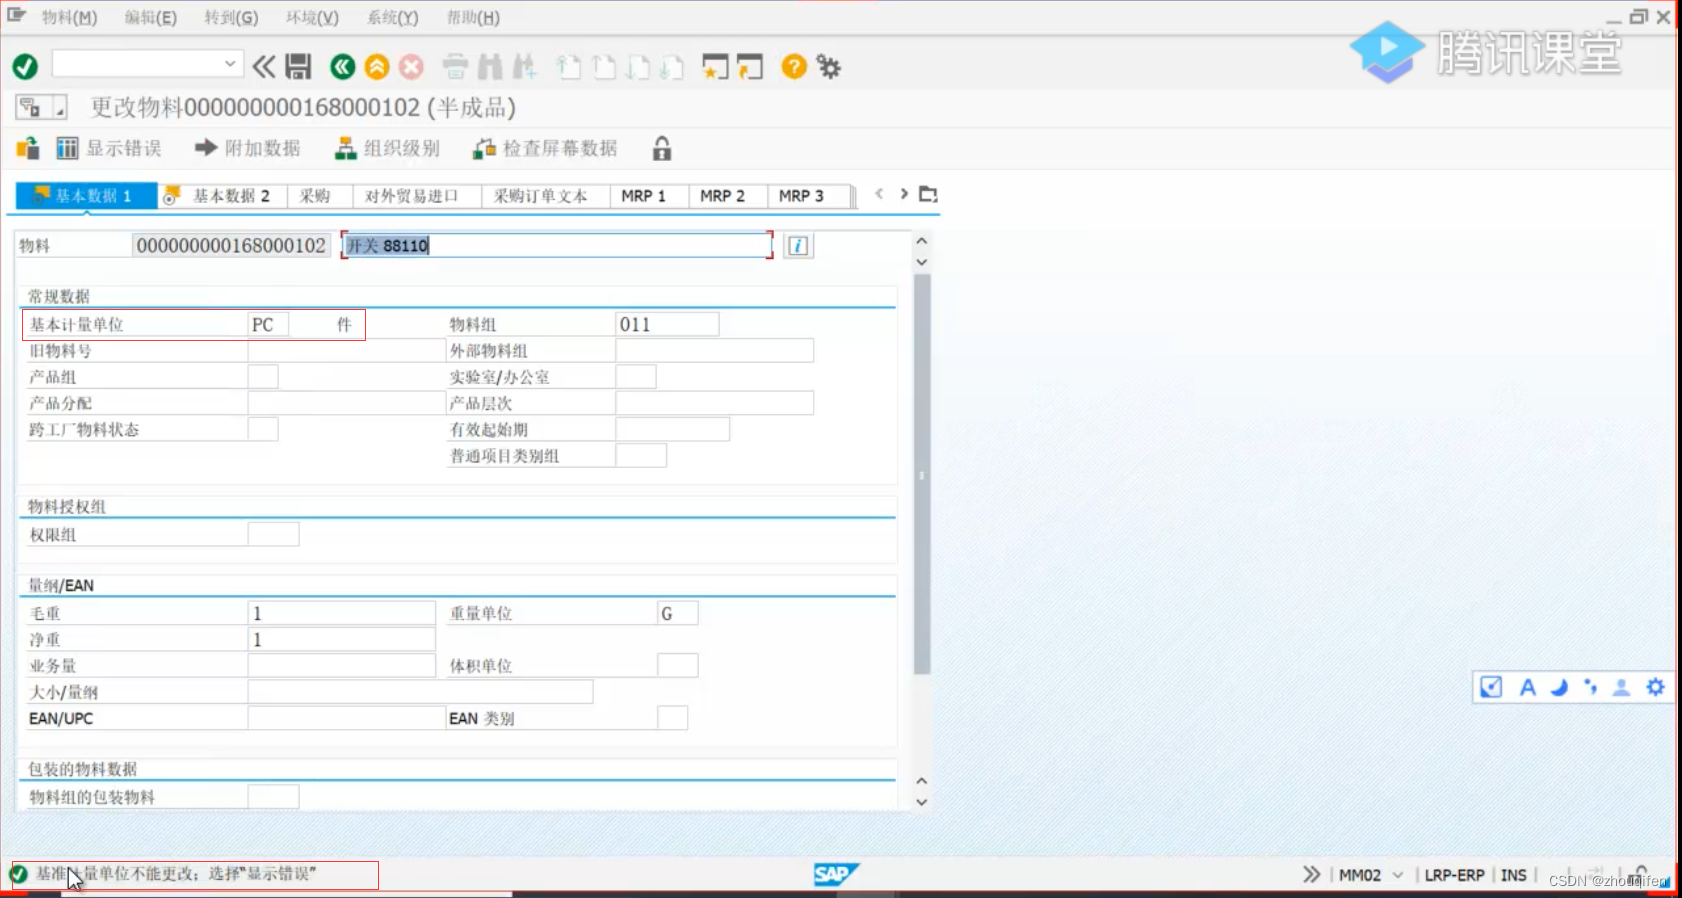The image size is (1682, 898).
Task: Click the info icon beside description
Action: click(798, 246)
